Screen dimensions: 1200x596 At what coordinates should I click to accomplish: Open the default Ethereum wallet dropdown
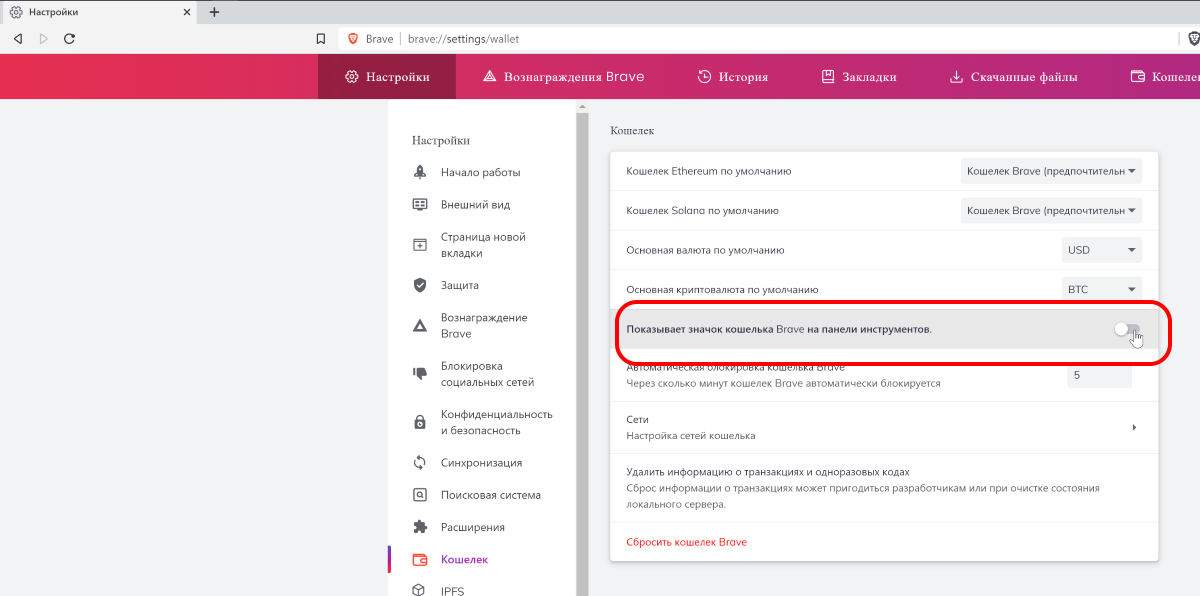click(x=1051, y=171)
